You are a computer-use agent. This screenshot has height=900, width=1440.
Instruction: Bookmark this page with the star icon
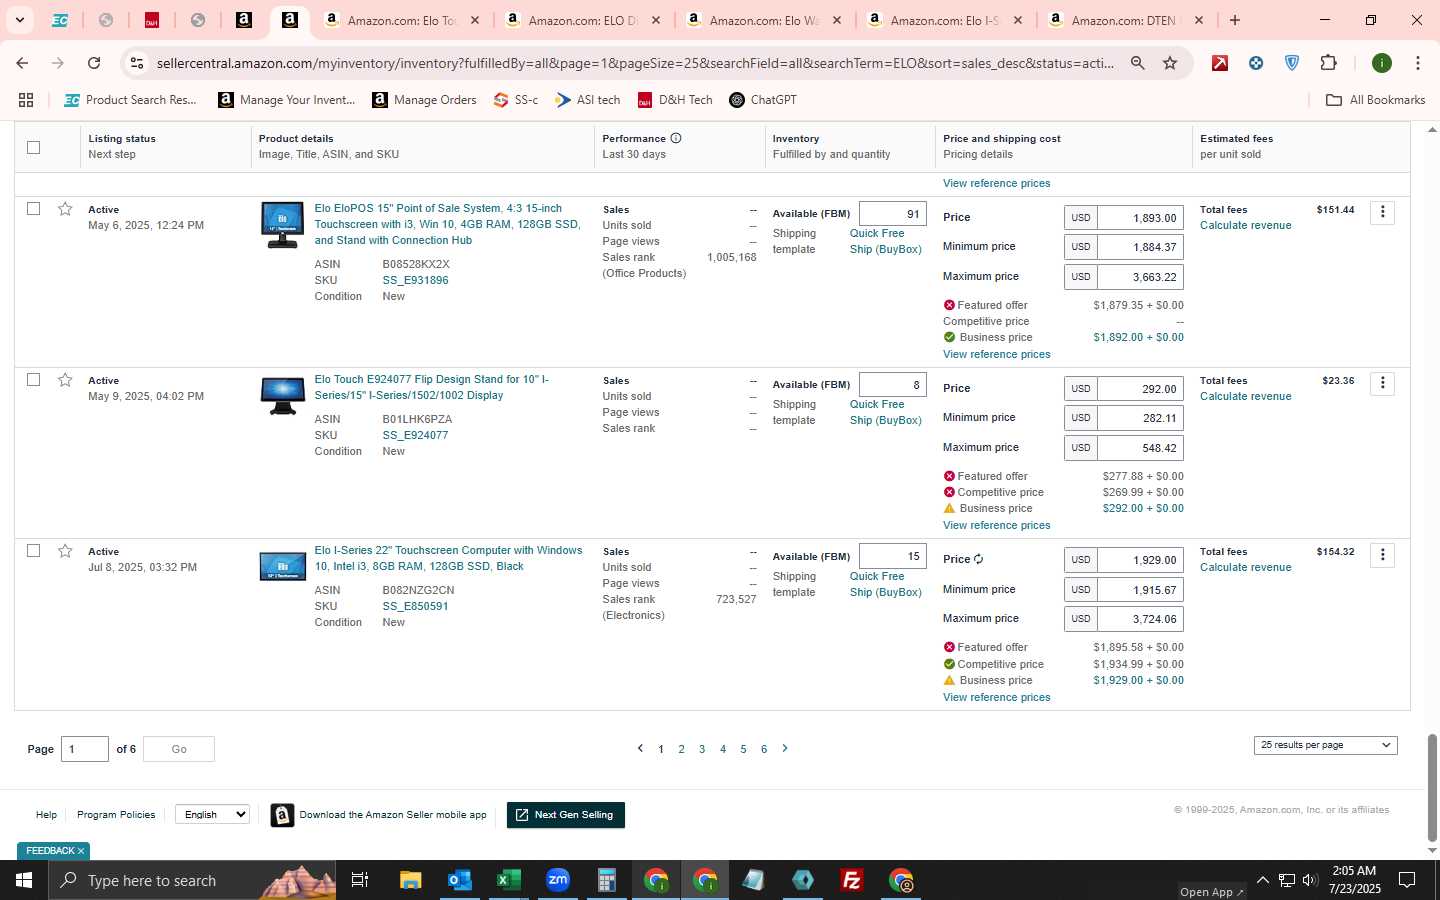tap(1170, 63)
